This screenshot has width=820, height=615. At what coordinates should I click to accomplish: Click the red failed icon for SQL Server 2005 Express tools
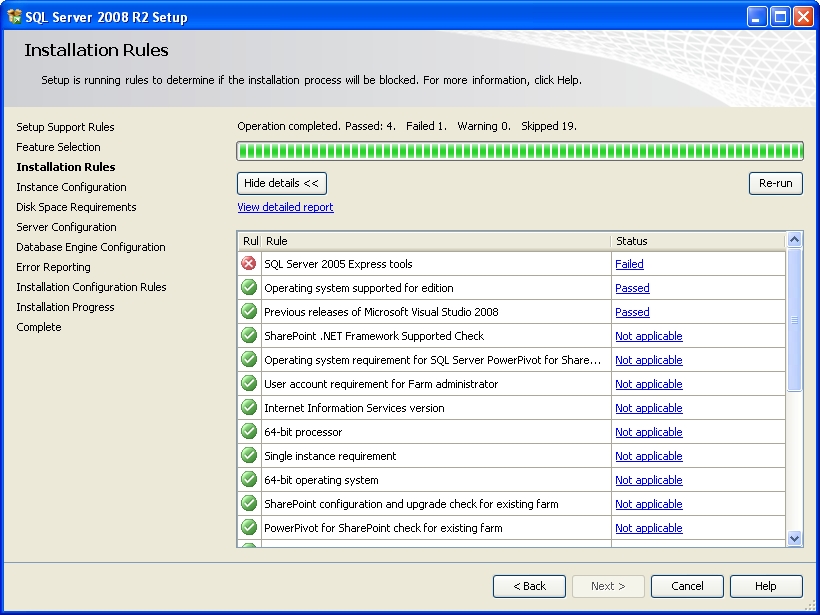[249, 263]
